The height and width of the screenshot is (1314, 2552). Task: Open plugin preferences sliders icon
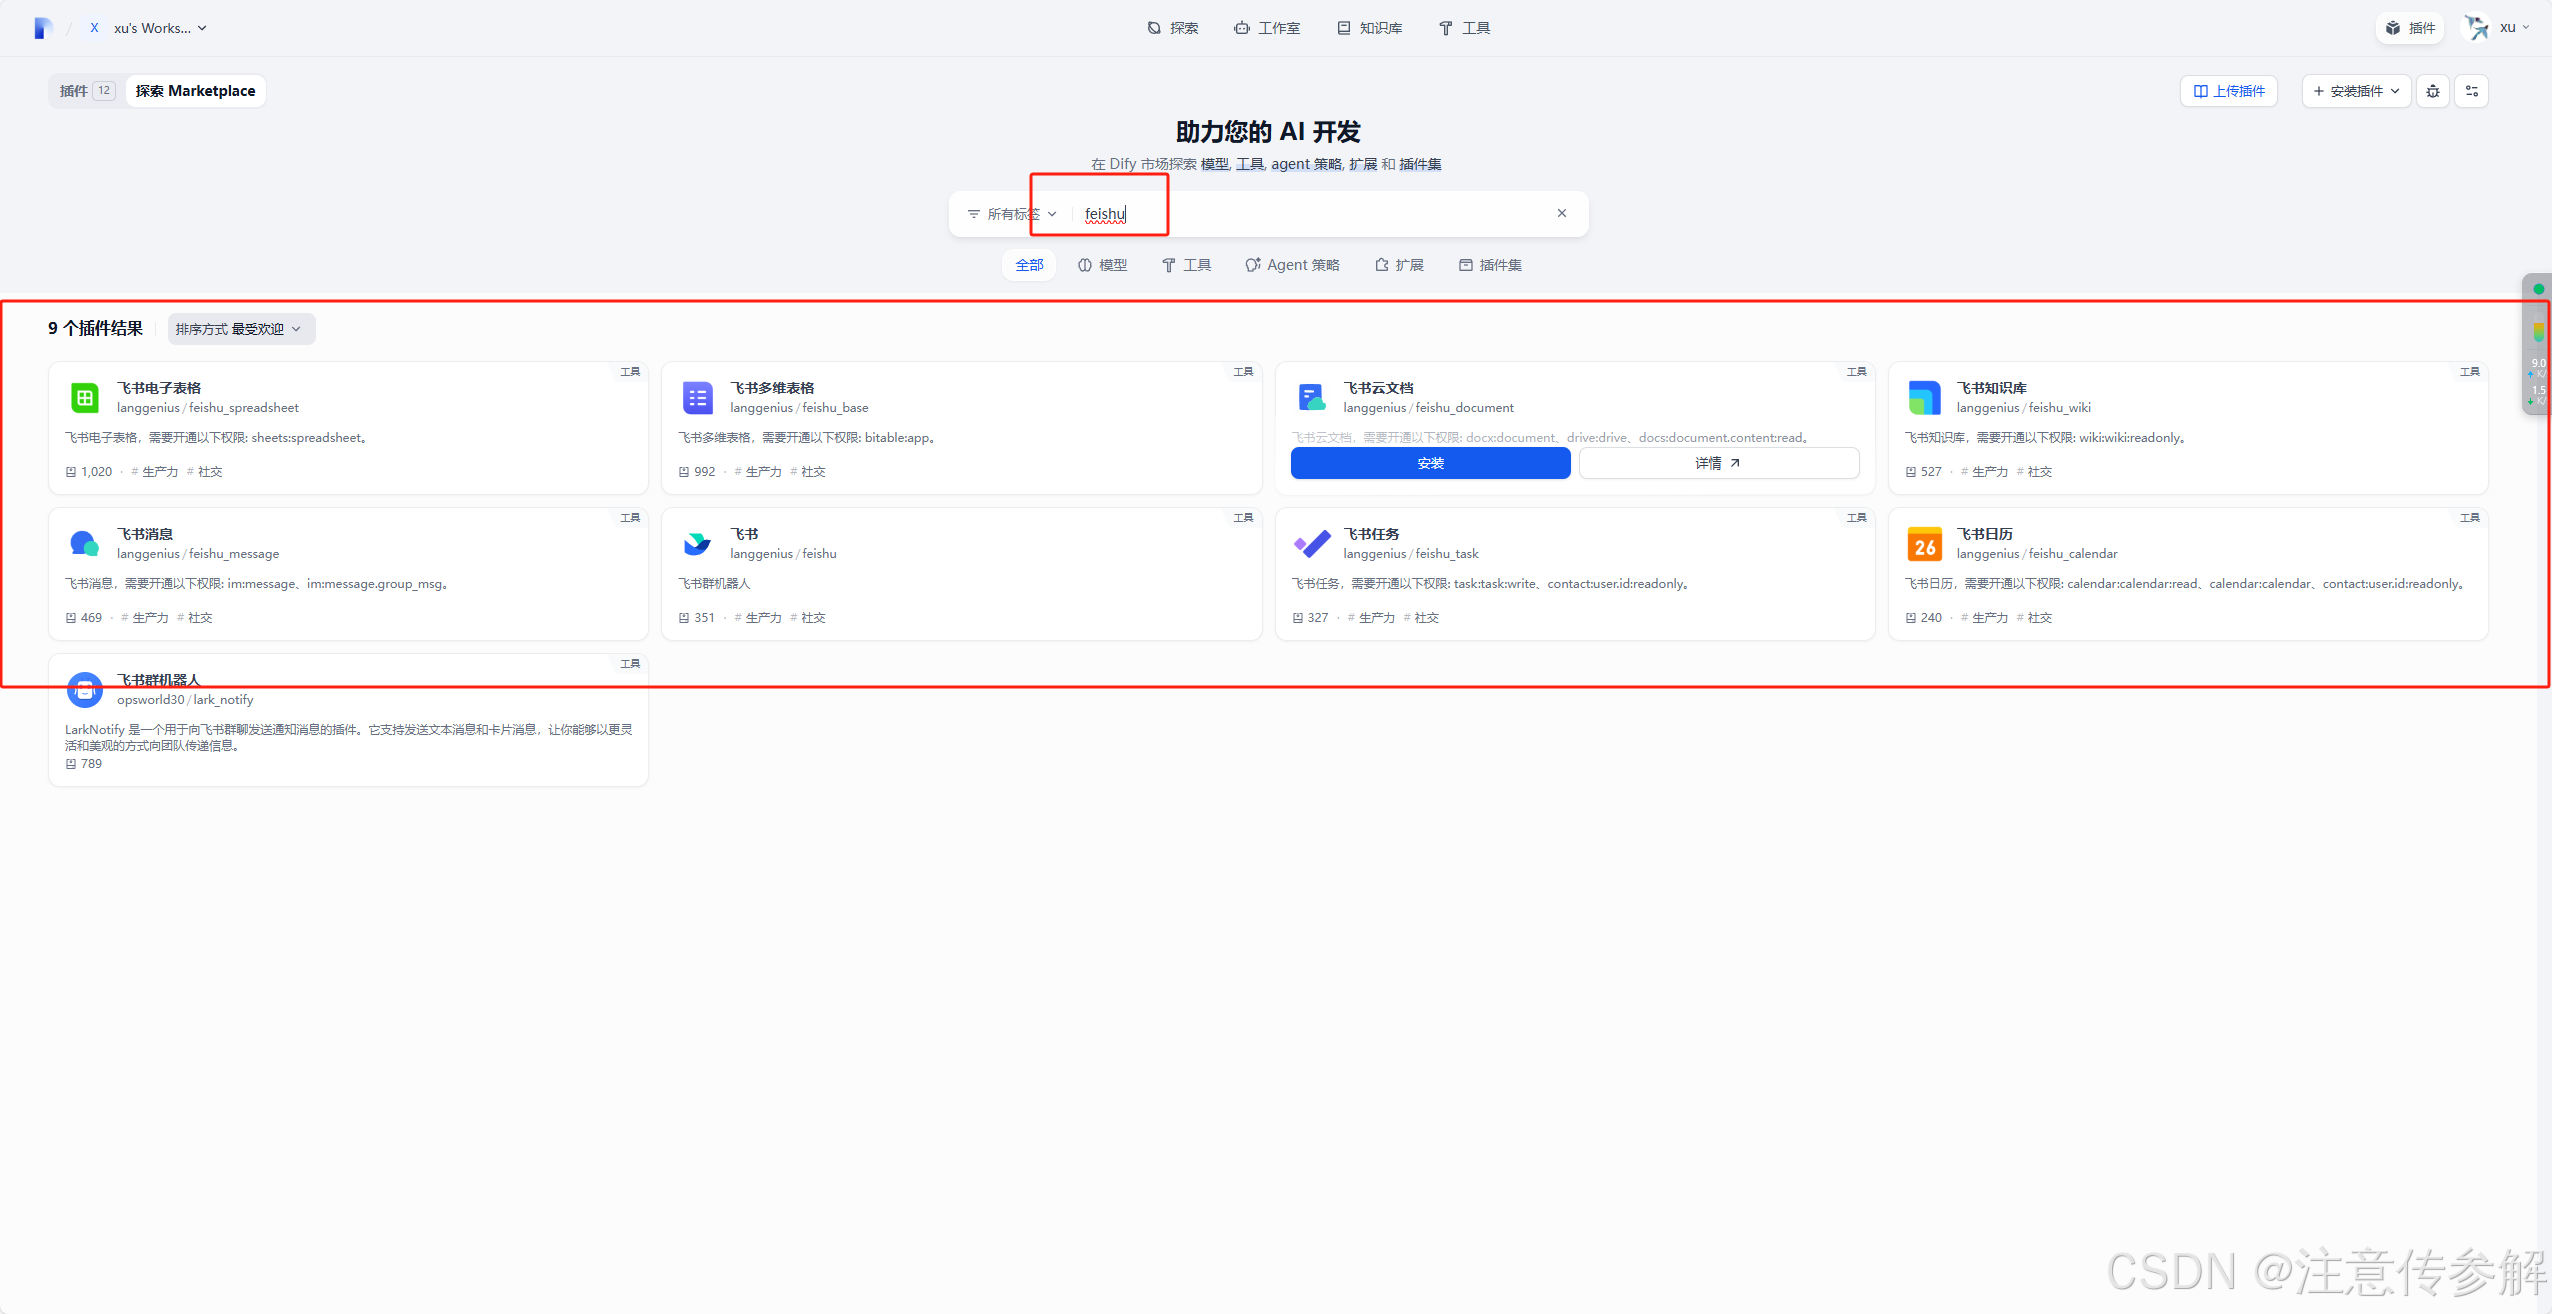(x=2471, y=91)
